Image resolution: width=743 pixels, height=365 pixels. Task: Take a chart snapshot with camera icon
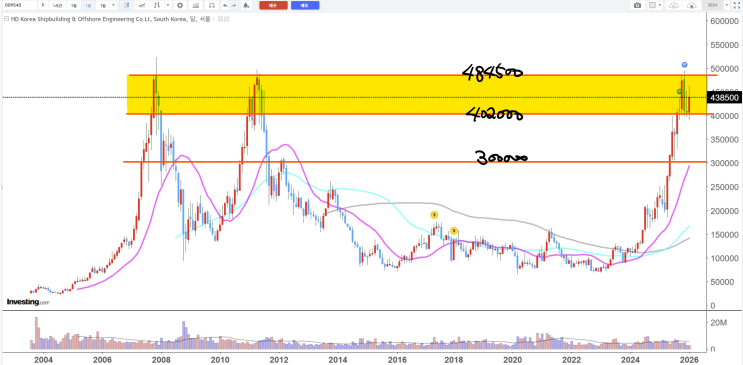pos(637,5)
